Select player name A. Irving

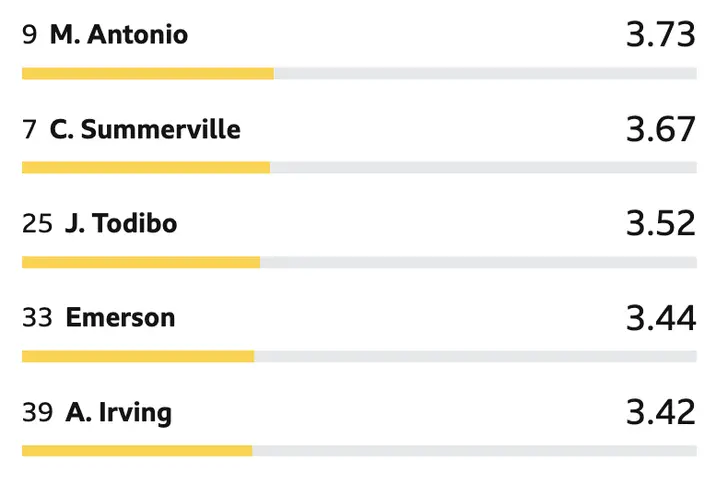[119, 413]
